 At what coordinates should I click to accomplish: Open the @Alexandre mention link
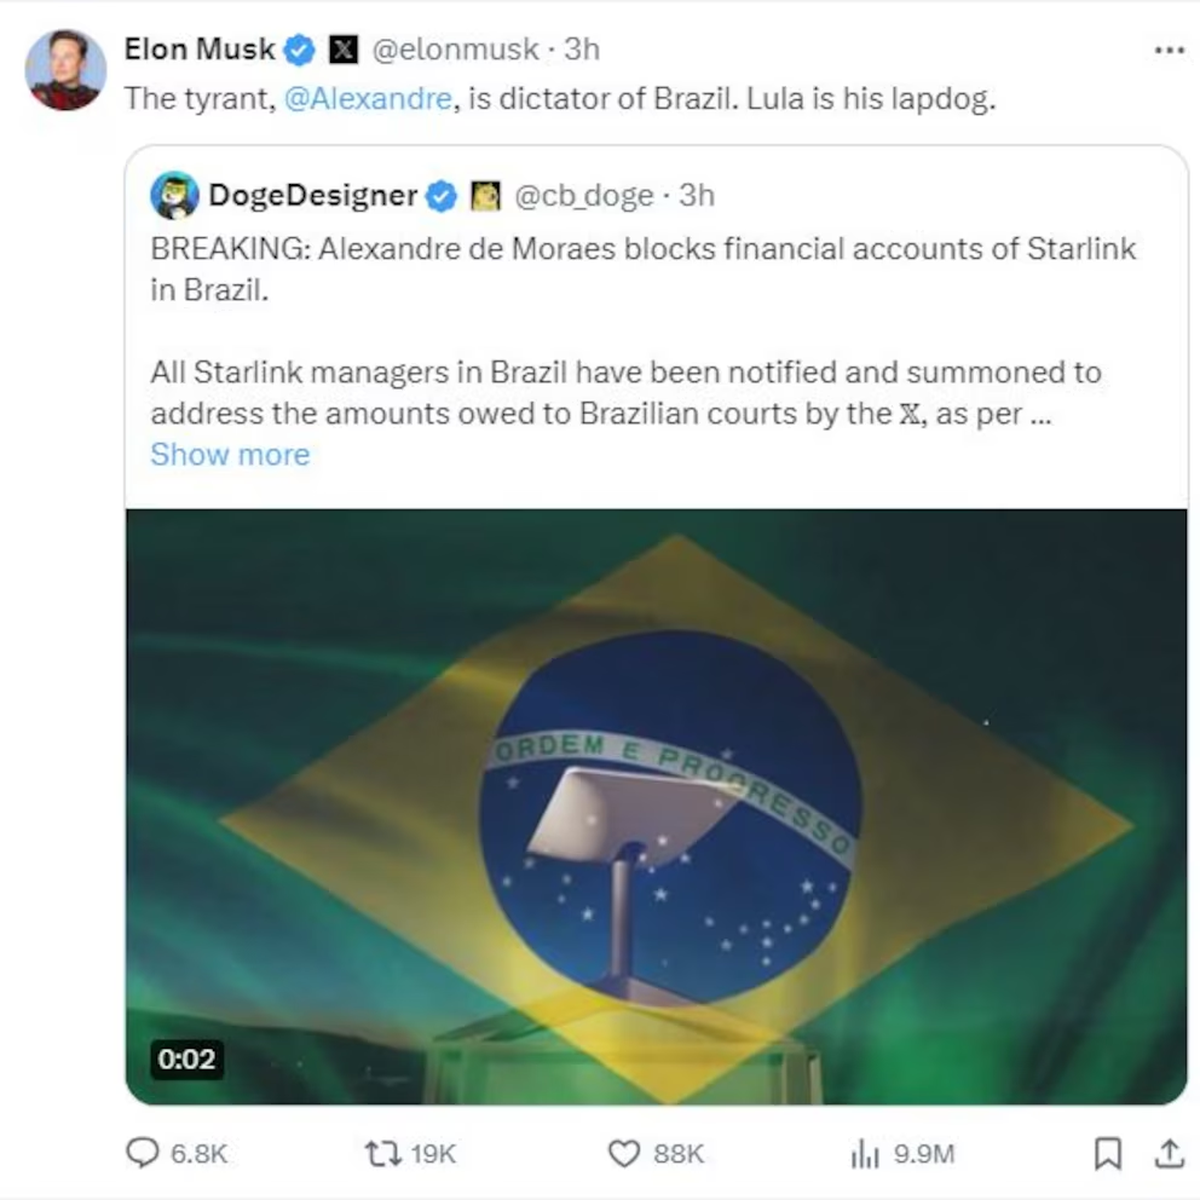(369, 99)
